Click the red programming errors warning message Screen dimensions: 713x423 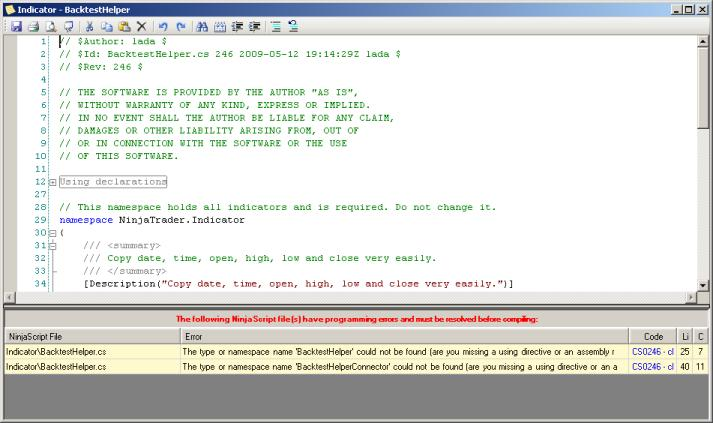(356, 319)
